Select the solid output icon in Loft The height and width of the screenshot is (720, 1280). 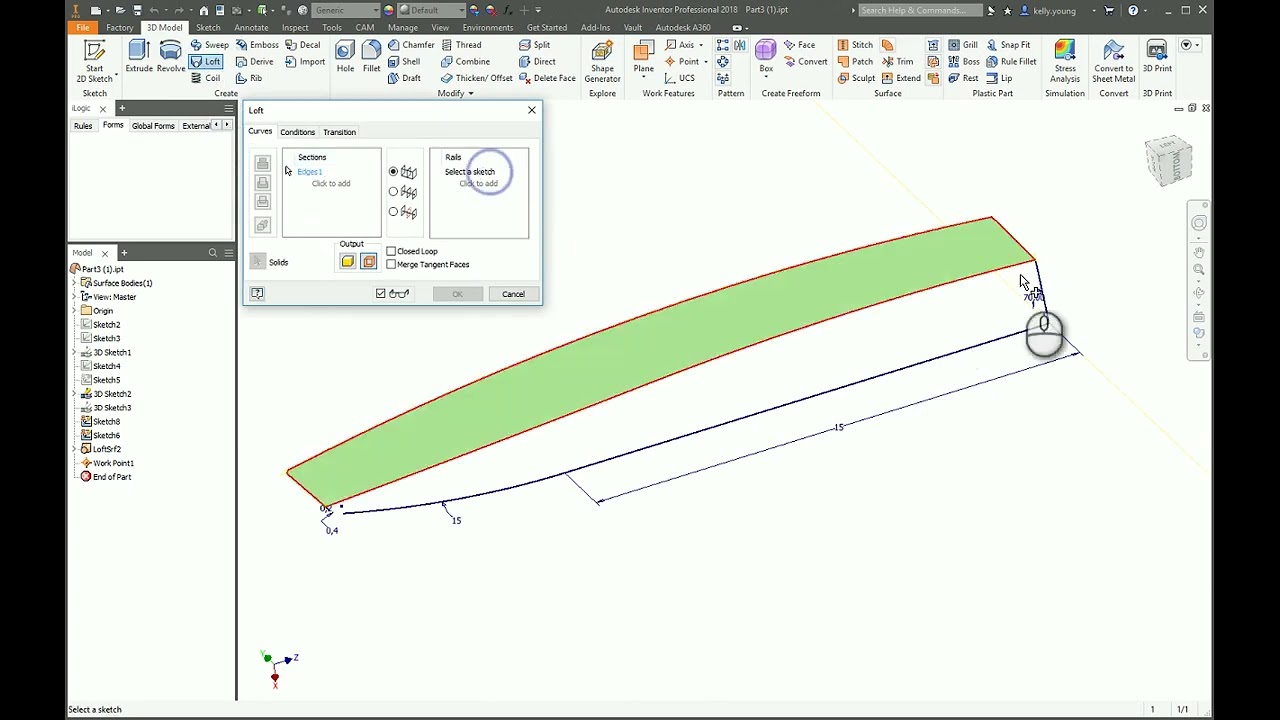coord(347,262)
